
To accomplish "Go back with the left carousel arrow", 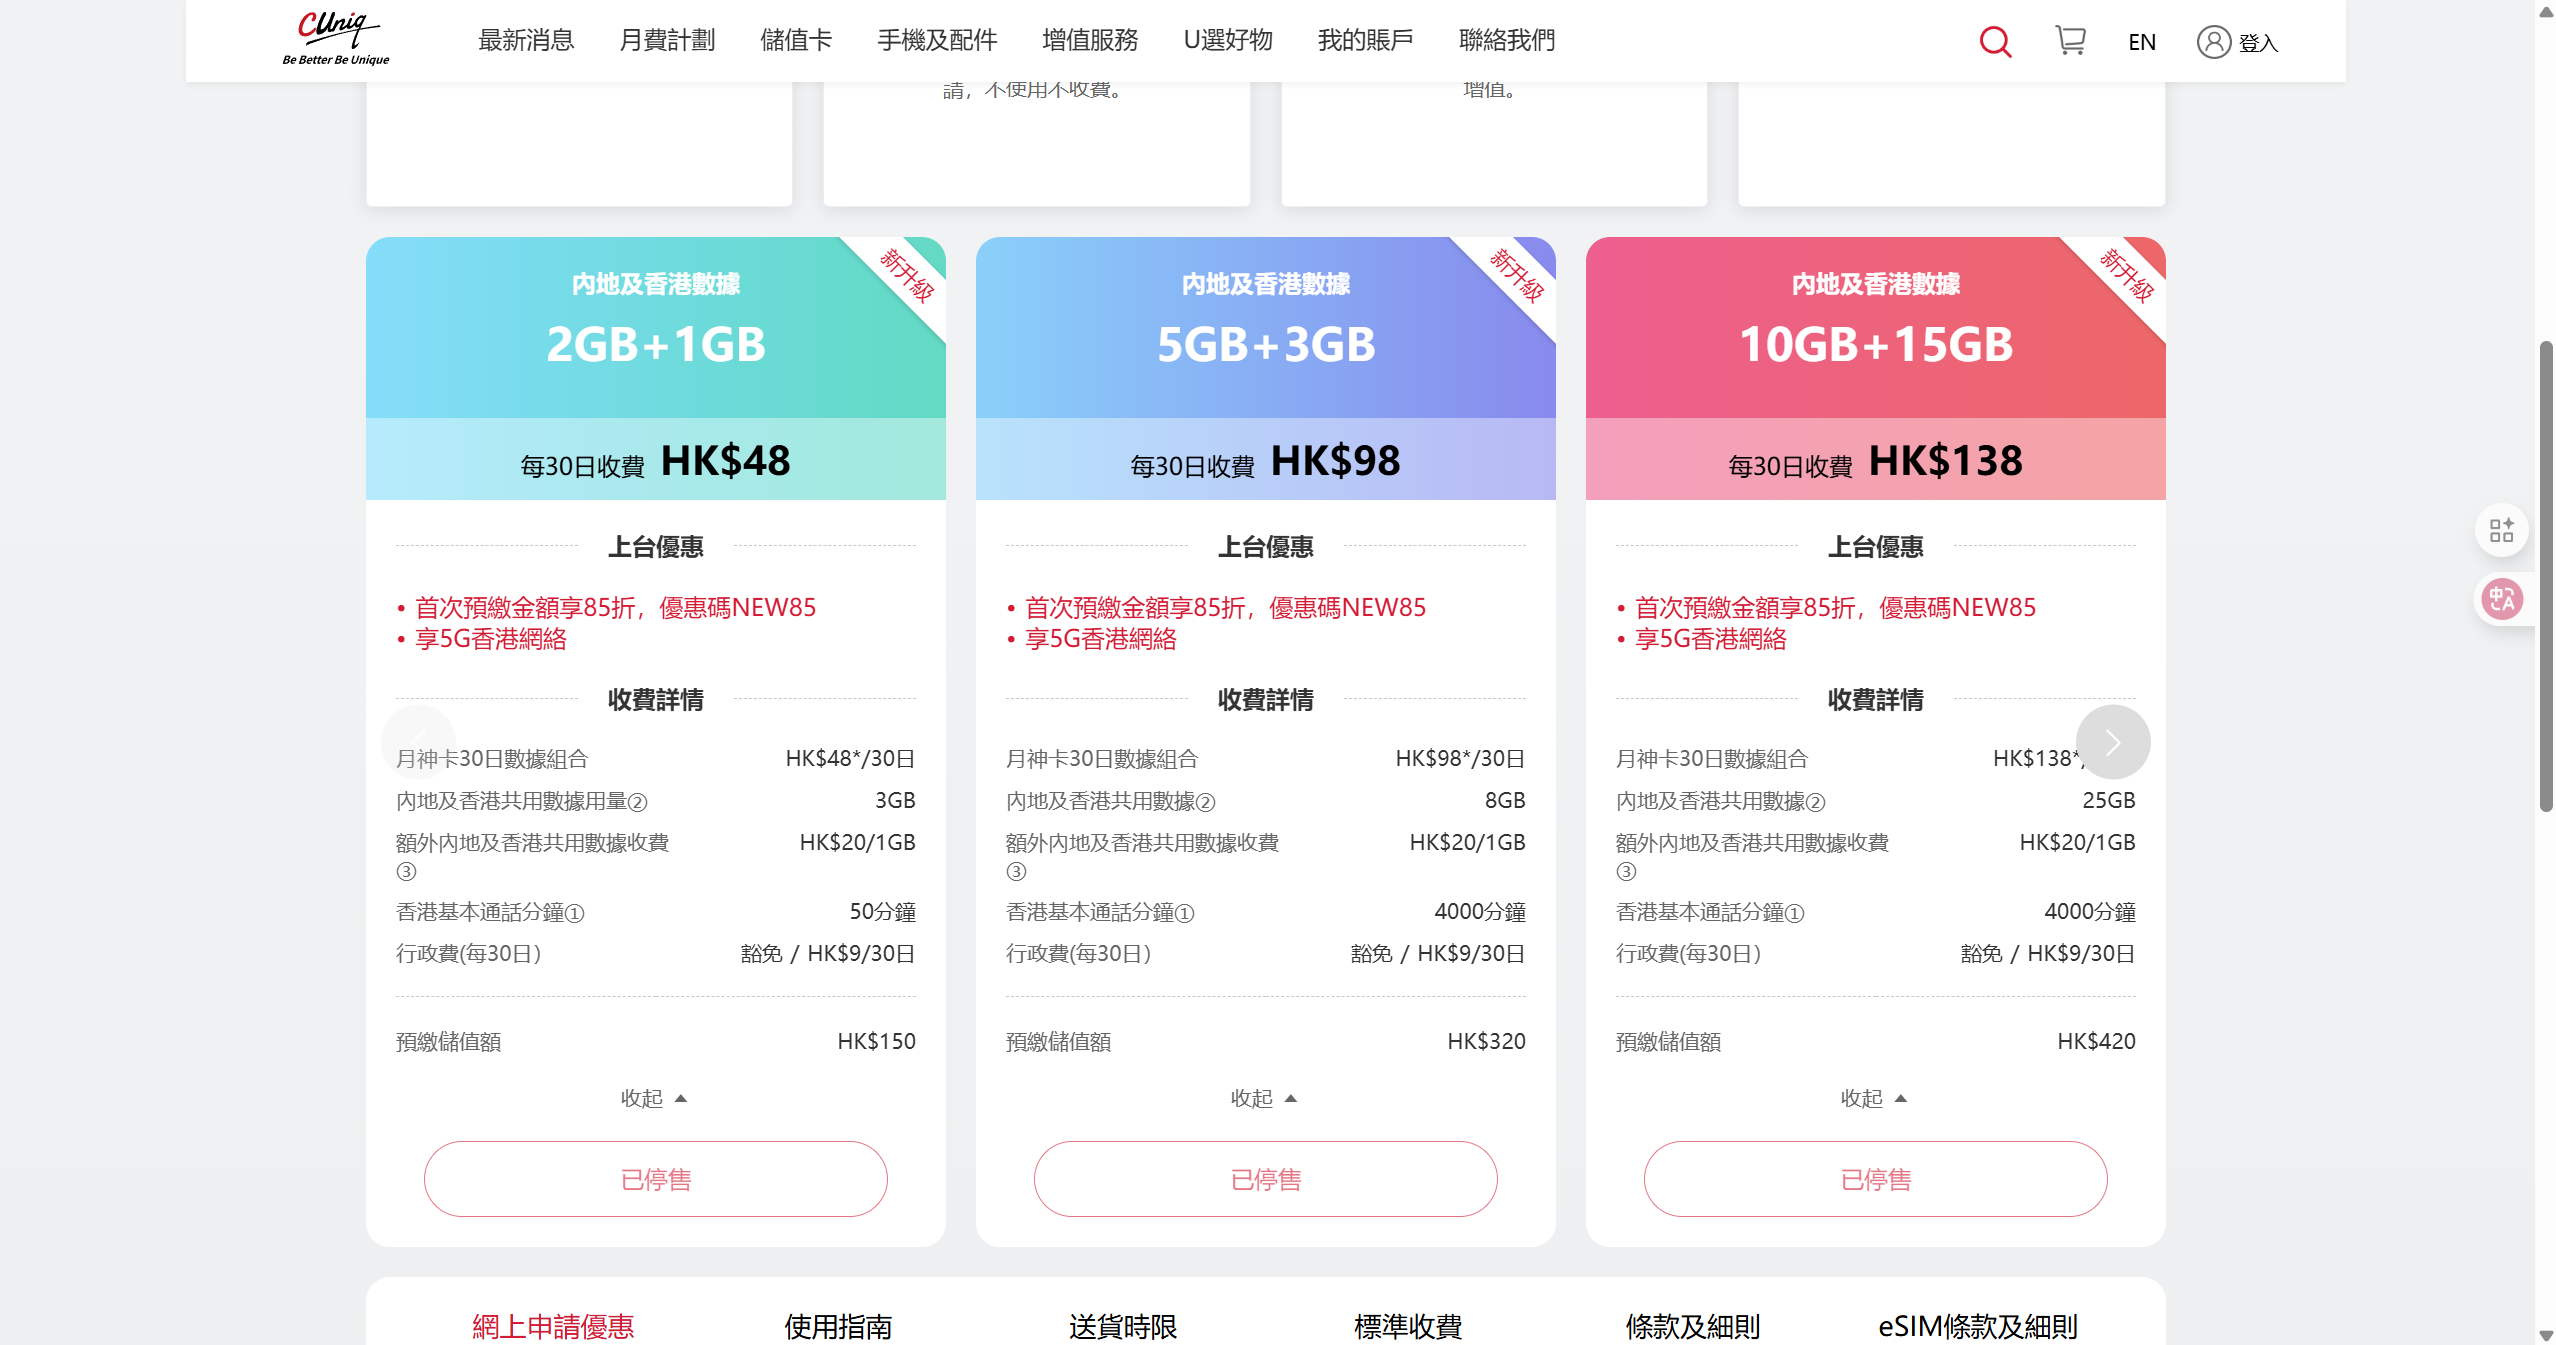I will [x=420, y=741].
